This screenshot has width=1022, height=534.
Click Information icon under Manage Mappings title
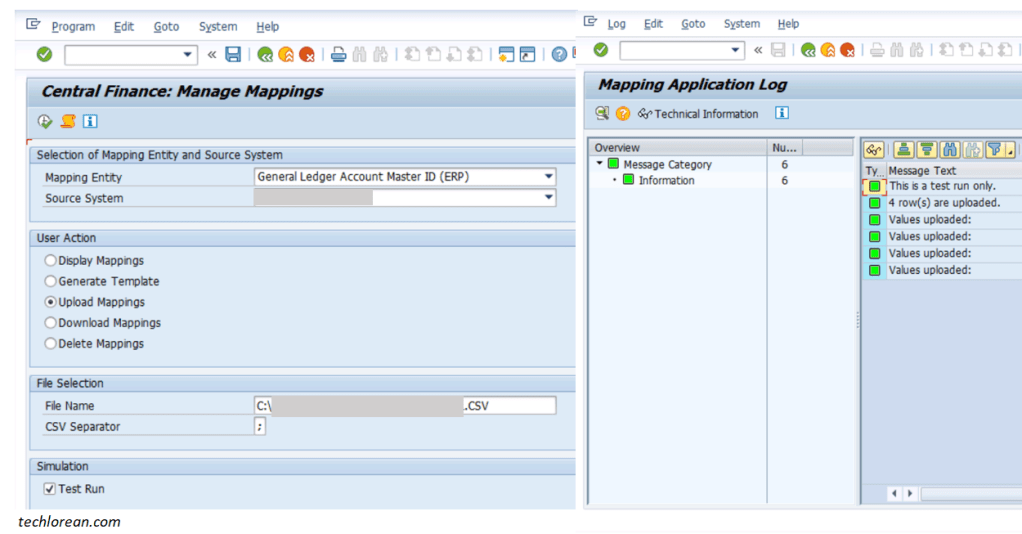pos(90,121)
